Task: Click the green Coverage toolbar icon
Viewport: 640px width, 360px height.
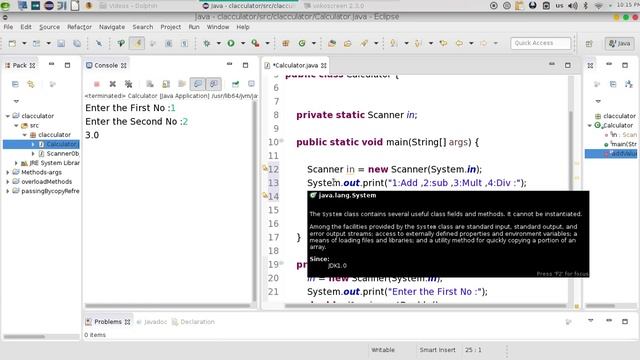Action: point(121,43)
